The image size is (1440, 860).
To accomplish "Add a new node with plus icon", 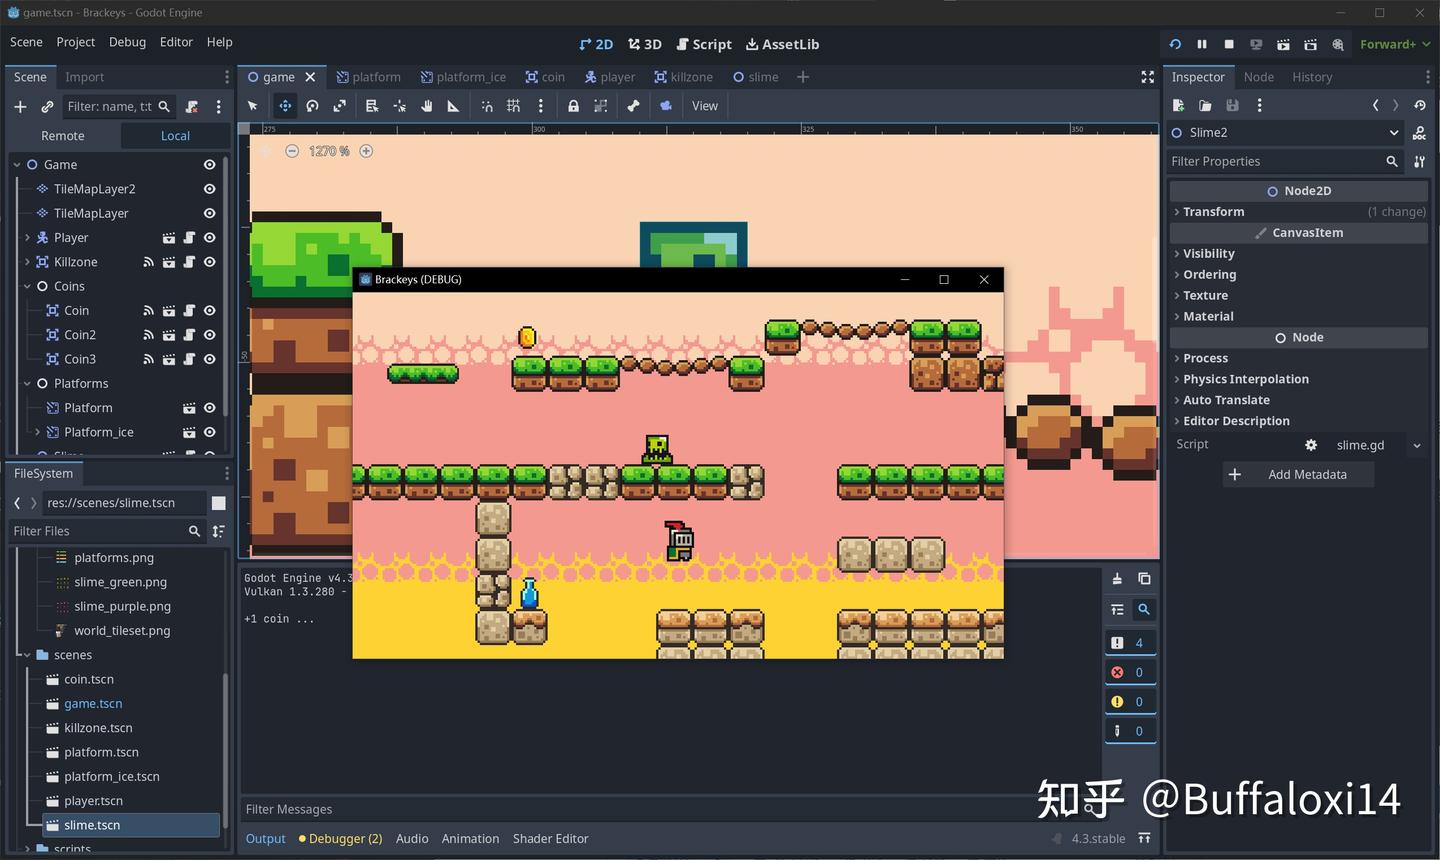I will (20, 106).
